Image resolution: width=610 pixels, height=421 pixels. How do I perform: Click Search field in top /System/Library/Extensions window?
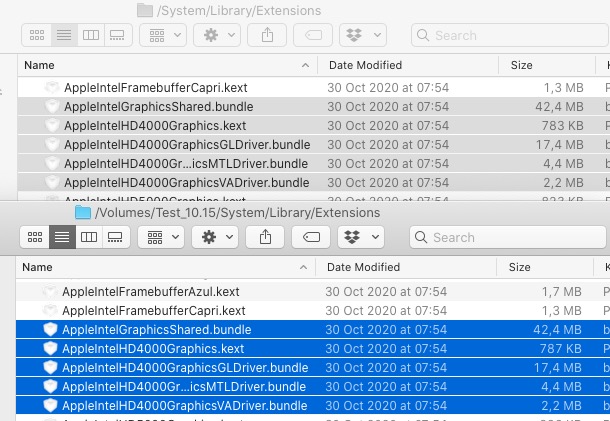tap(510, 35)
